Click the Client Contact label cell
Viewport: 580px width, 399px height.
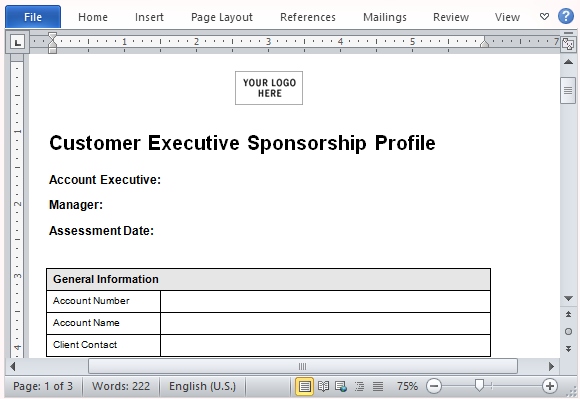pos(104,345)
